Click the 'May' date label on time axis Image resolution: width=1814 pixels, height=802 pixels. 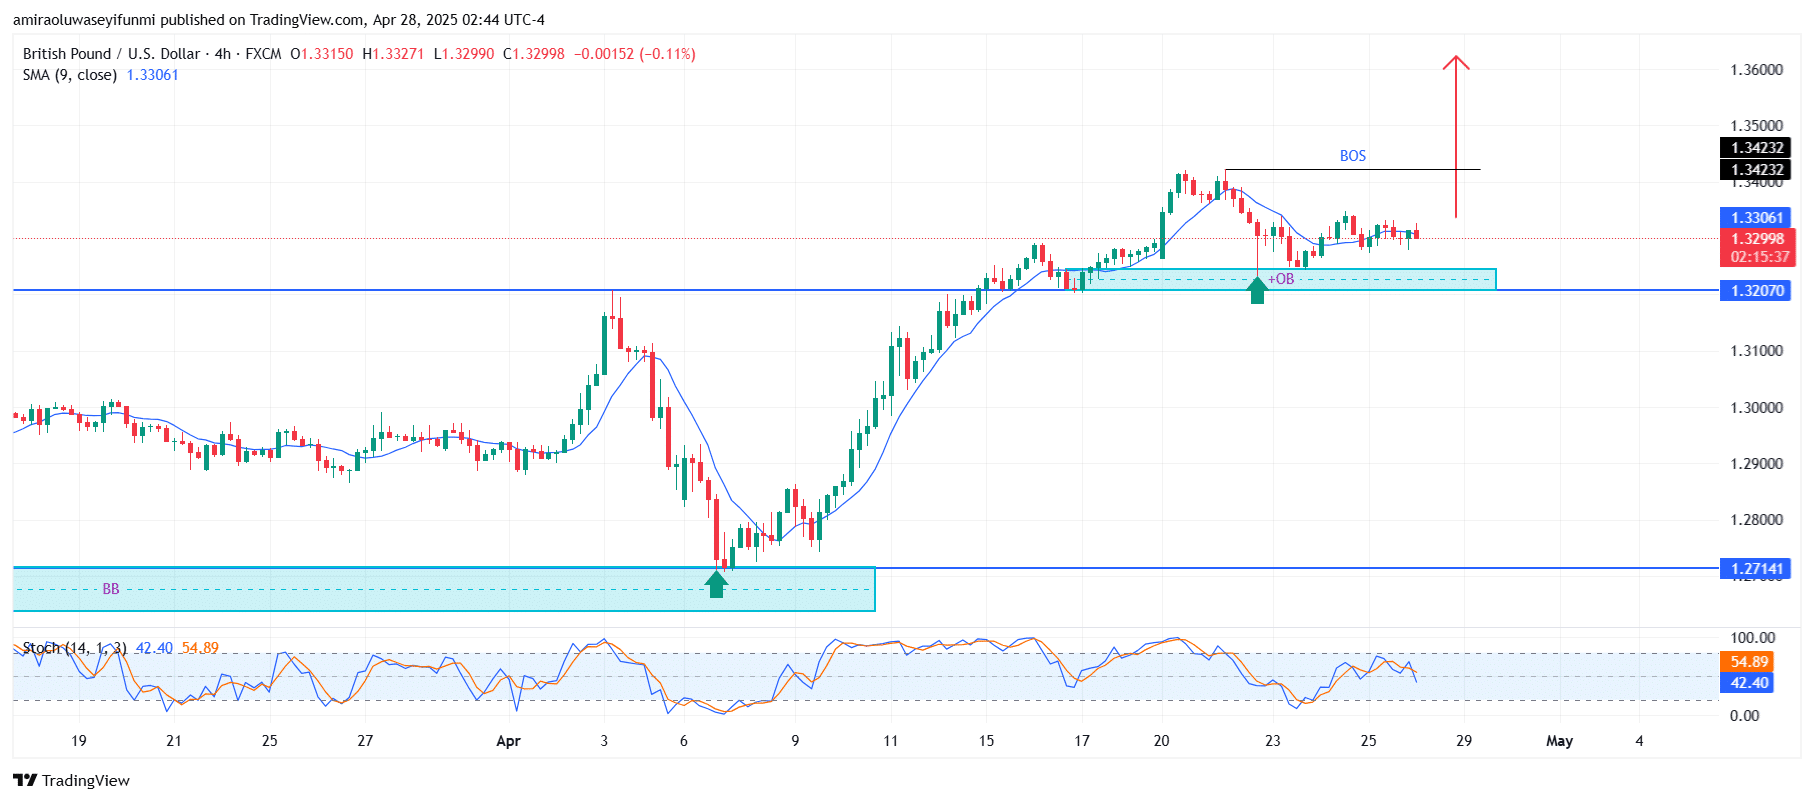coord(1559,741)
